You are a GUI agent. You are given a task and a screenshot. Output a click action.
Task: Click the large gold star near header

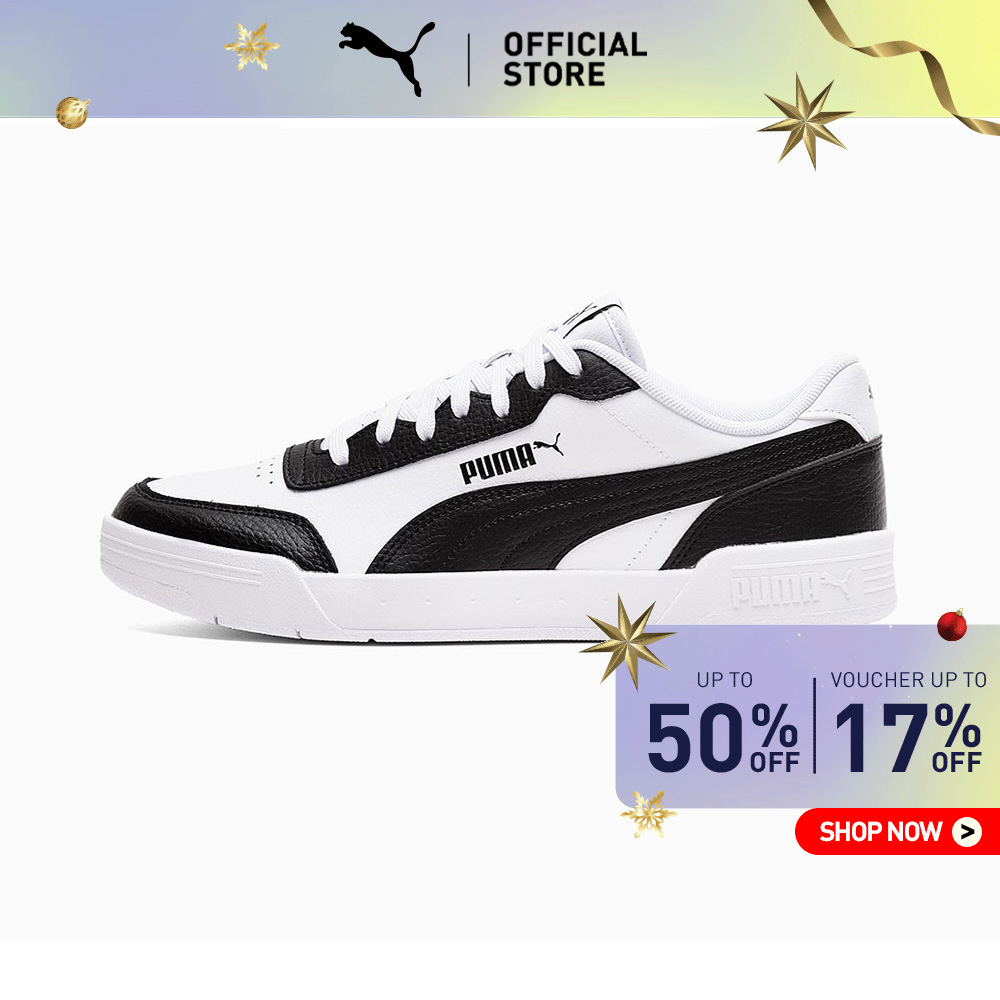pyautogui.click(x=805, y=121)
